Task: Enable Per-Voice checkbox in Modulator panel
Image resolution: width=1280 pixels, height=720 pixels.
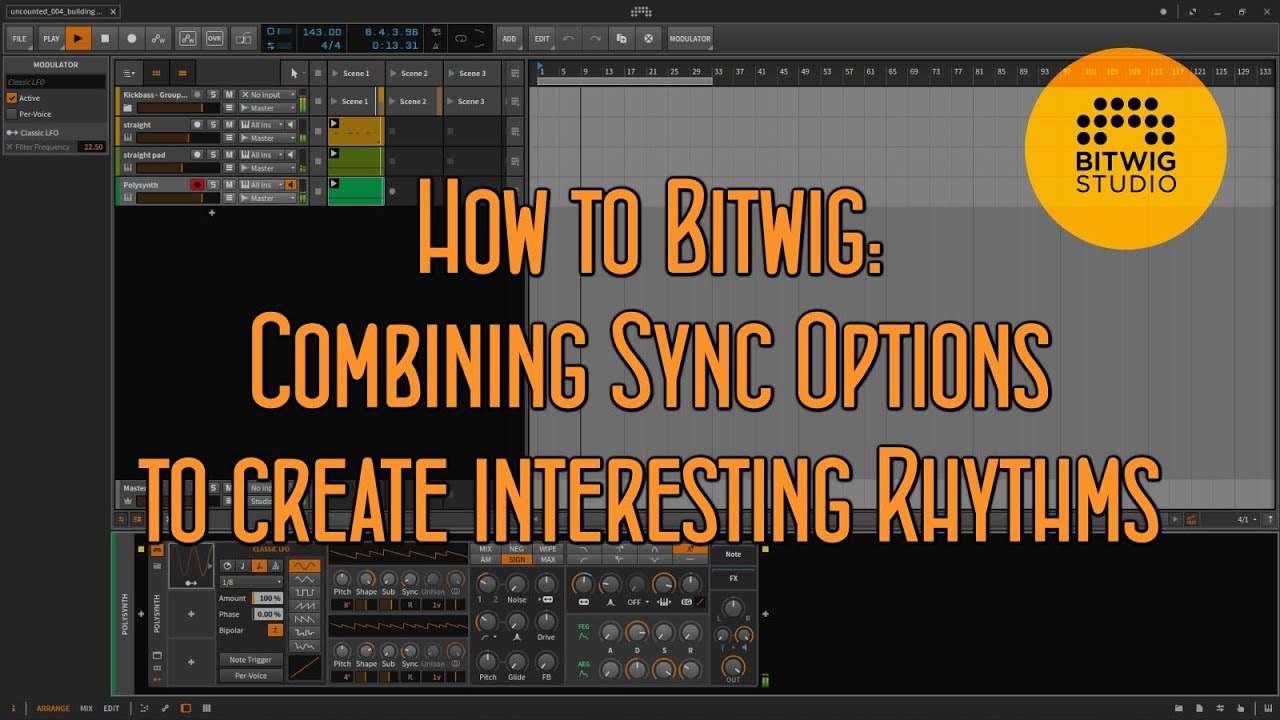Action: 12,114
